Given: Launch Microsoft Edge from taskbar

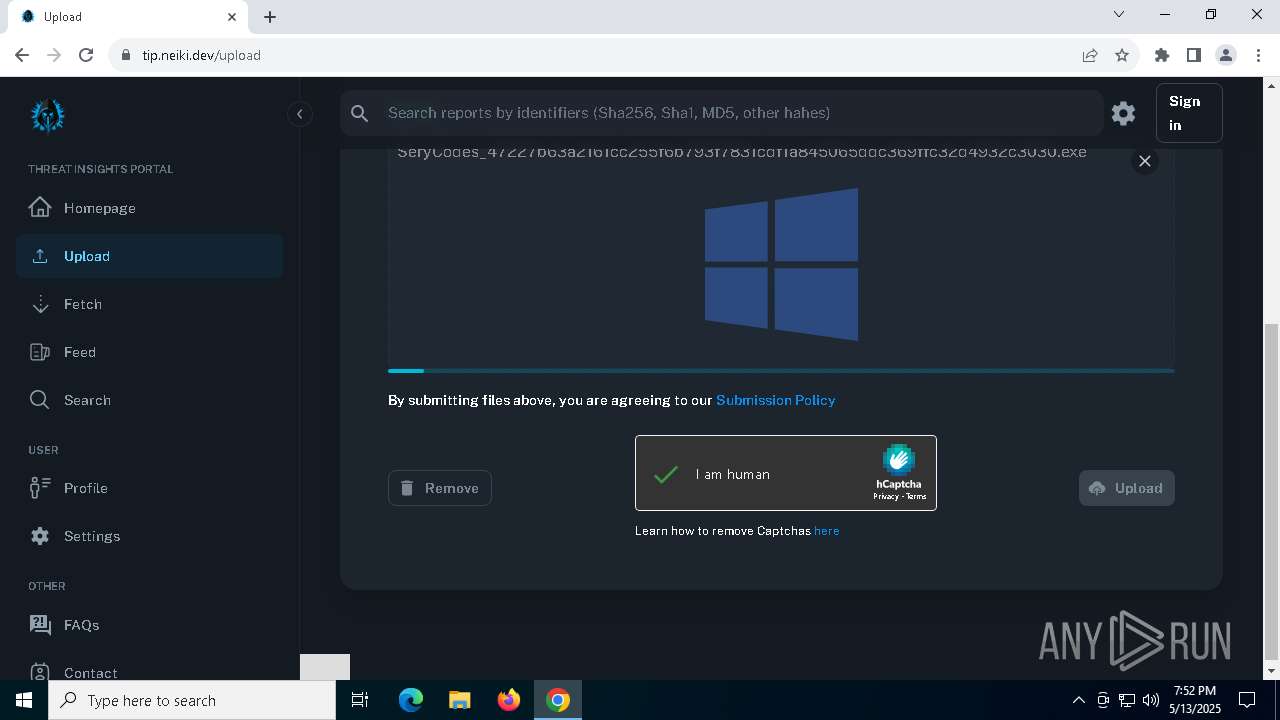Looking at the screenshot, I should [411, 700].
